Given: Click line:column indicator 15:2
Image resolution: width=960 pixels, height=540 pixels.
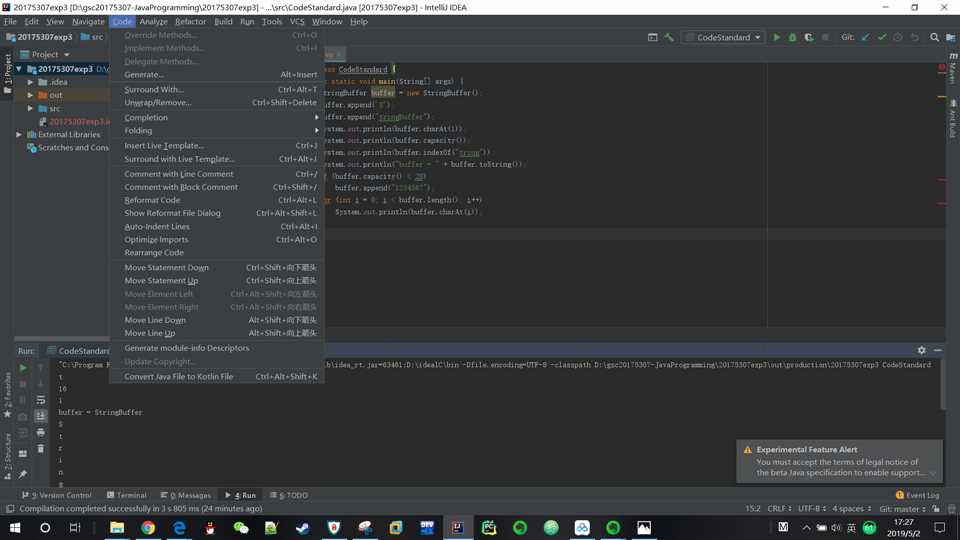Looking at the screenshot, I should [752, 509].
